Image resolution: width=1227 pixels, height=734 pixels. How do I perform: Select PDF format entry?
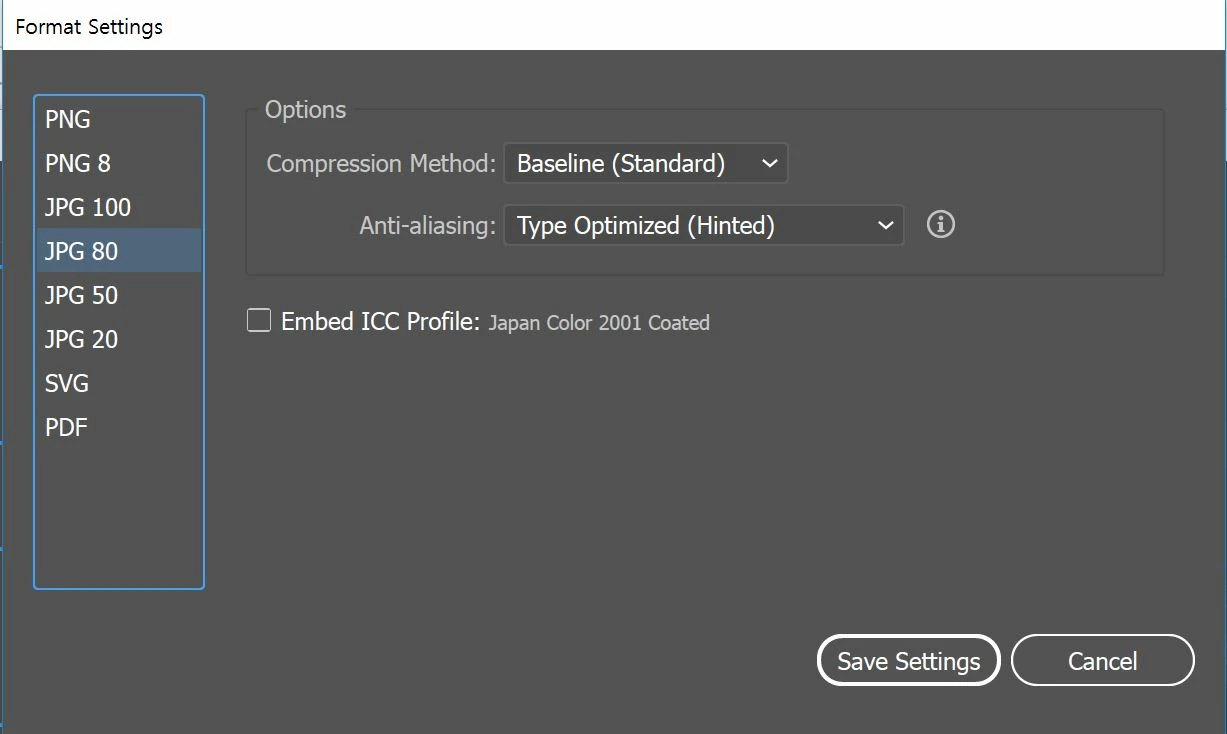point(119,427)
